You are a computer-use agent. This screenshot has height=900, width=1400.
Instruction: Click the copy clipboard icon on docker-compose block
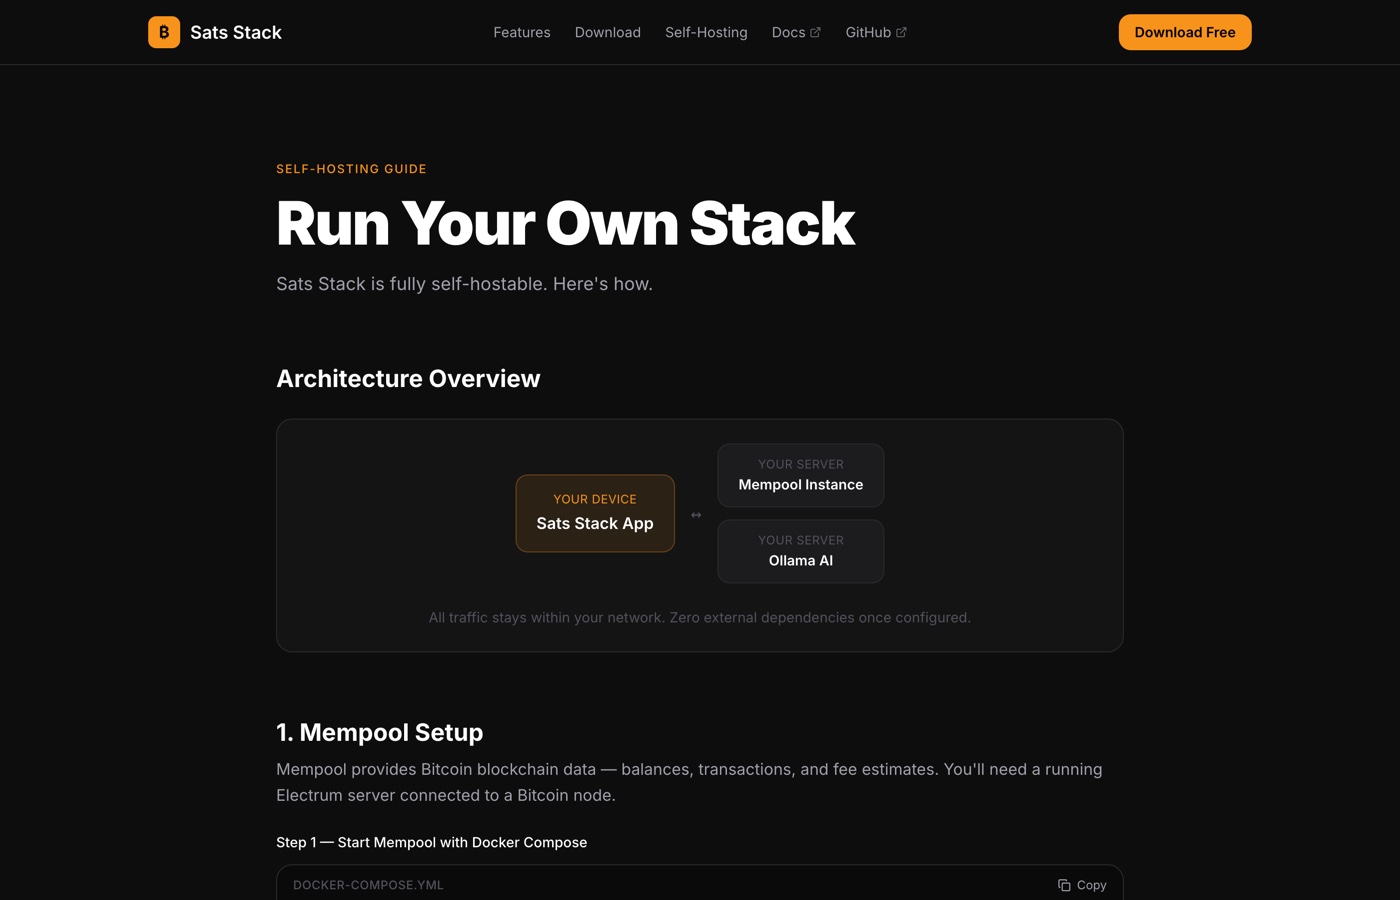click(x=1064, y=885)
